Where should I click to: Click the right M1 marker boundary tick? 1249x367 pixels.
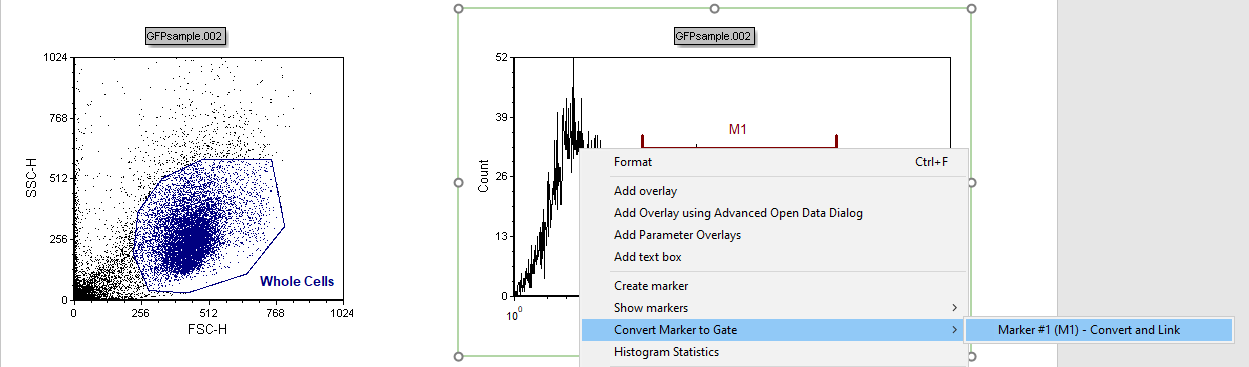click(836, 141)
